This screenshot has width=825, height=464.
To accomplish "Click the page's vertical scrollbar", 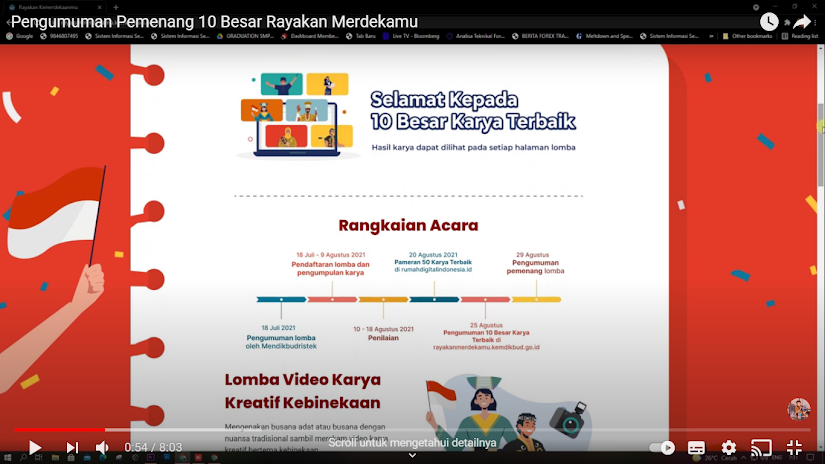I will (x=820, y=145).
